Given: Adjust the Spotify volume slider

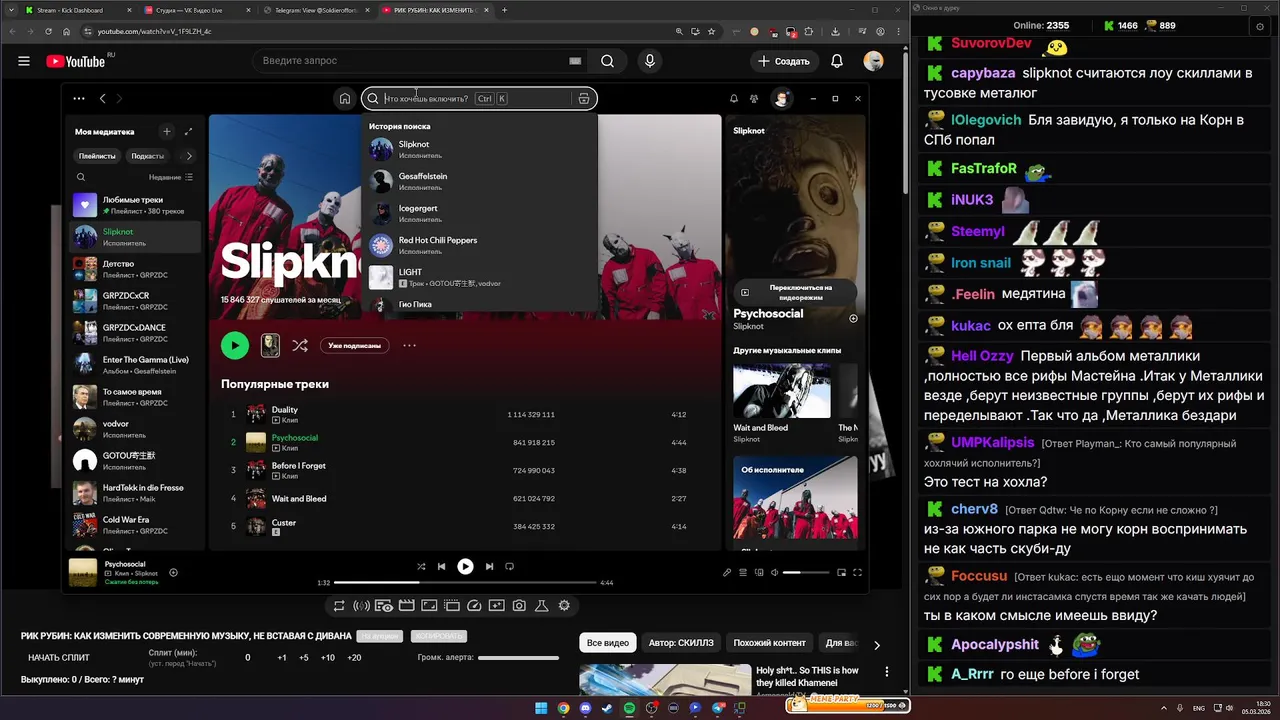Looking at the screenshot, I should click(805, 573).
